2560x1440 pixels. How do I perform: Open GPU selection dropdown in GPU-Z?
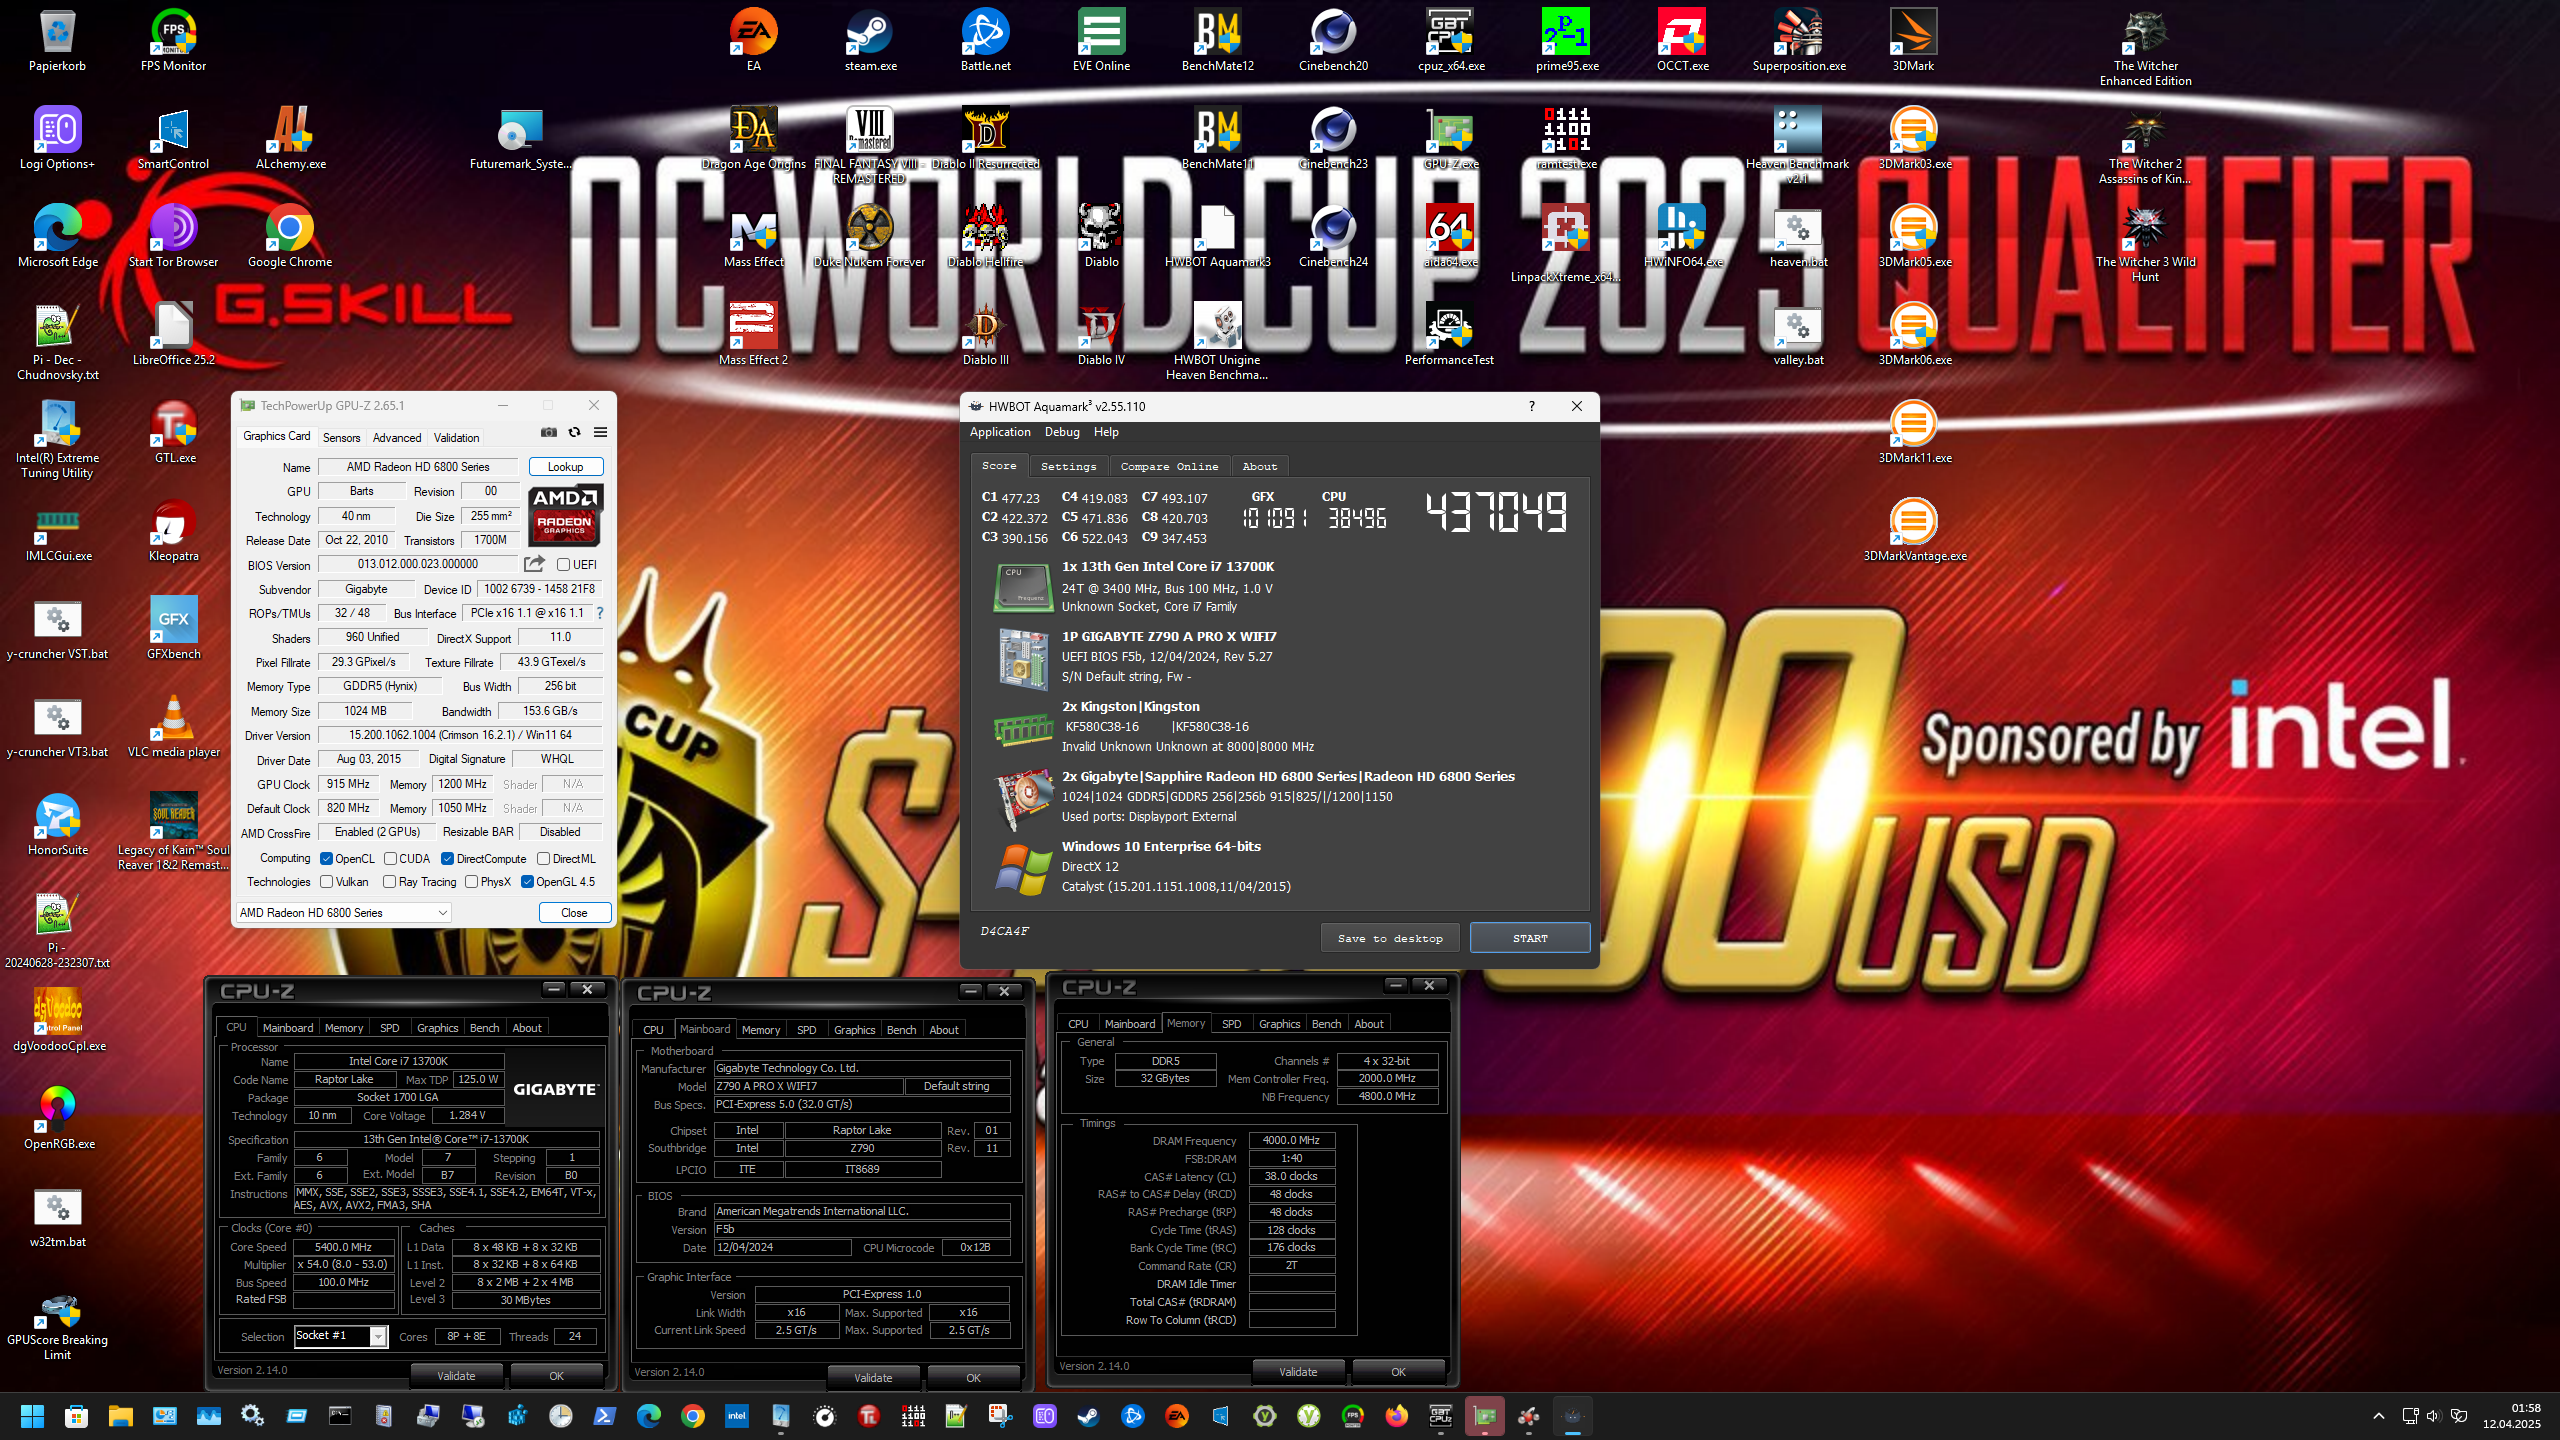click(343, 913)
